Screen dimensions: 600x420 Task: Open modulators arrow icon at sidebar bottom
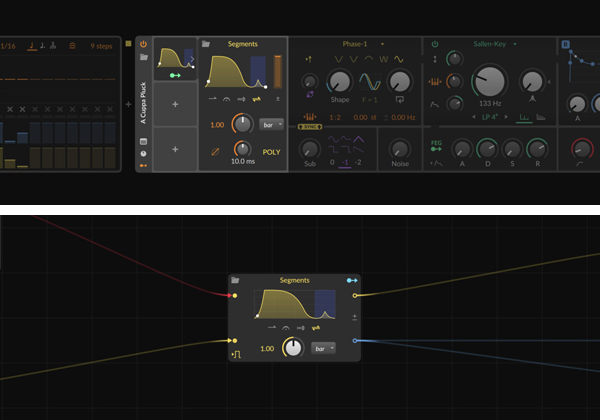coord(143,166)
